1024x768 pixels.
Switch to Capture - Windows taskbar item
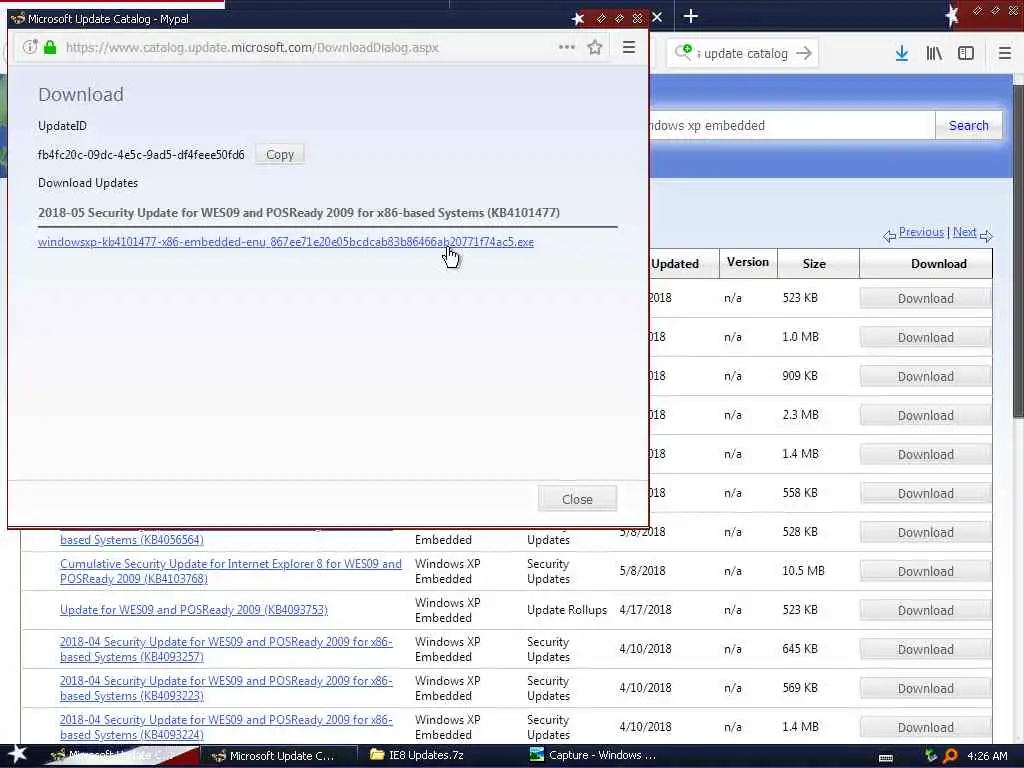[x=592, y=756]
